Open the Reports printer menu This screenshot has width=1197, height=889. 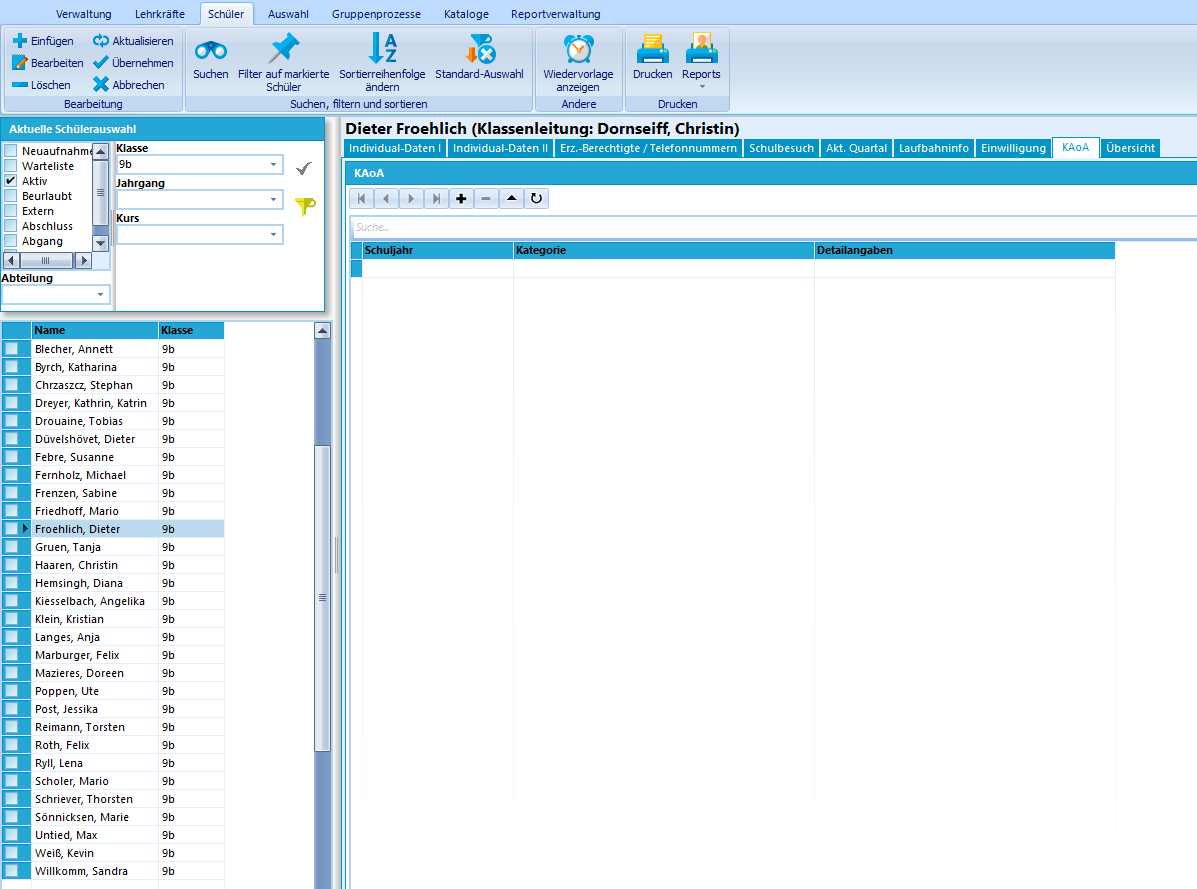point(702,49)
